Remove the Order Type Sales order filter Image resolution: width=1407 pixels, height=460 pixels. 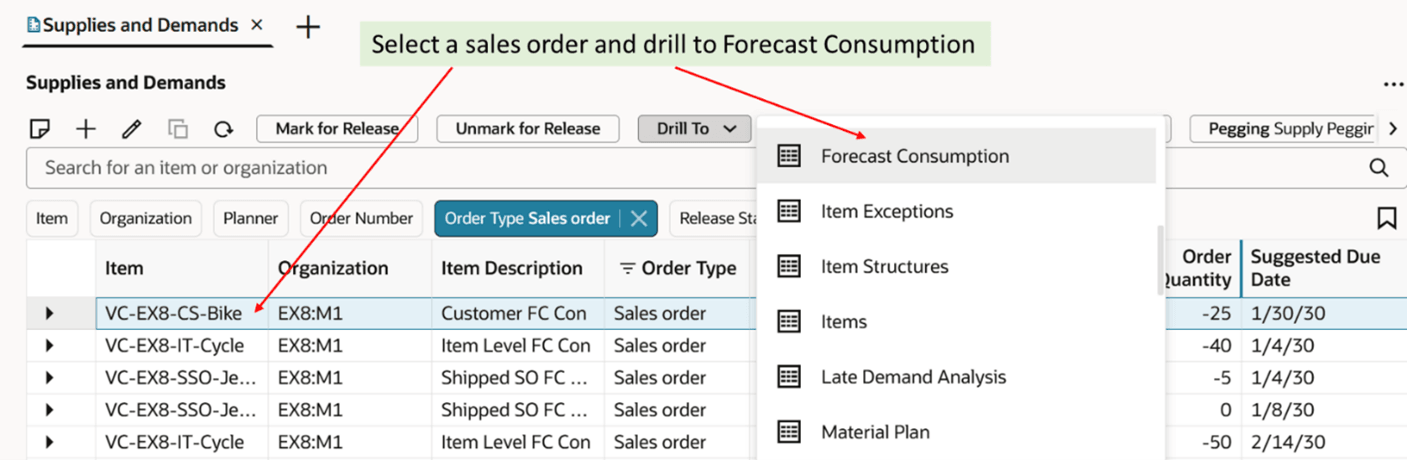point(639,218)
